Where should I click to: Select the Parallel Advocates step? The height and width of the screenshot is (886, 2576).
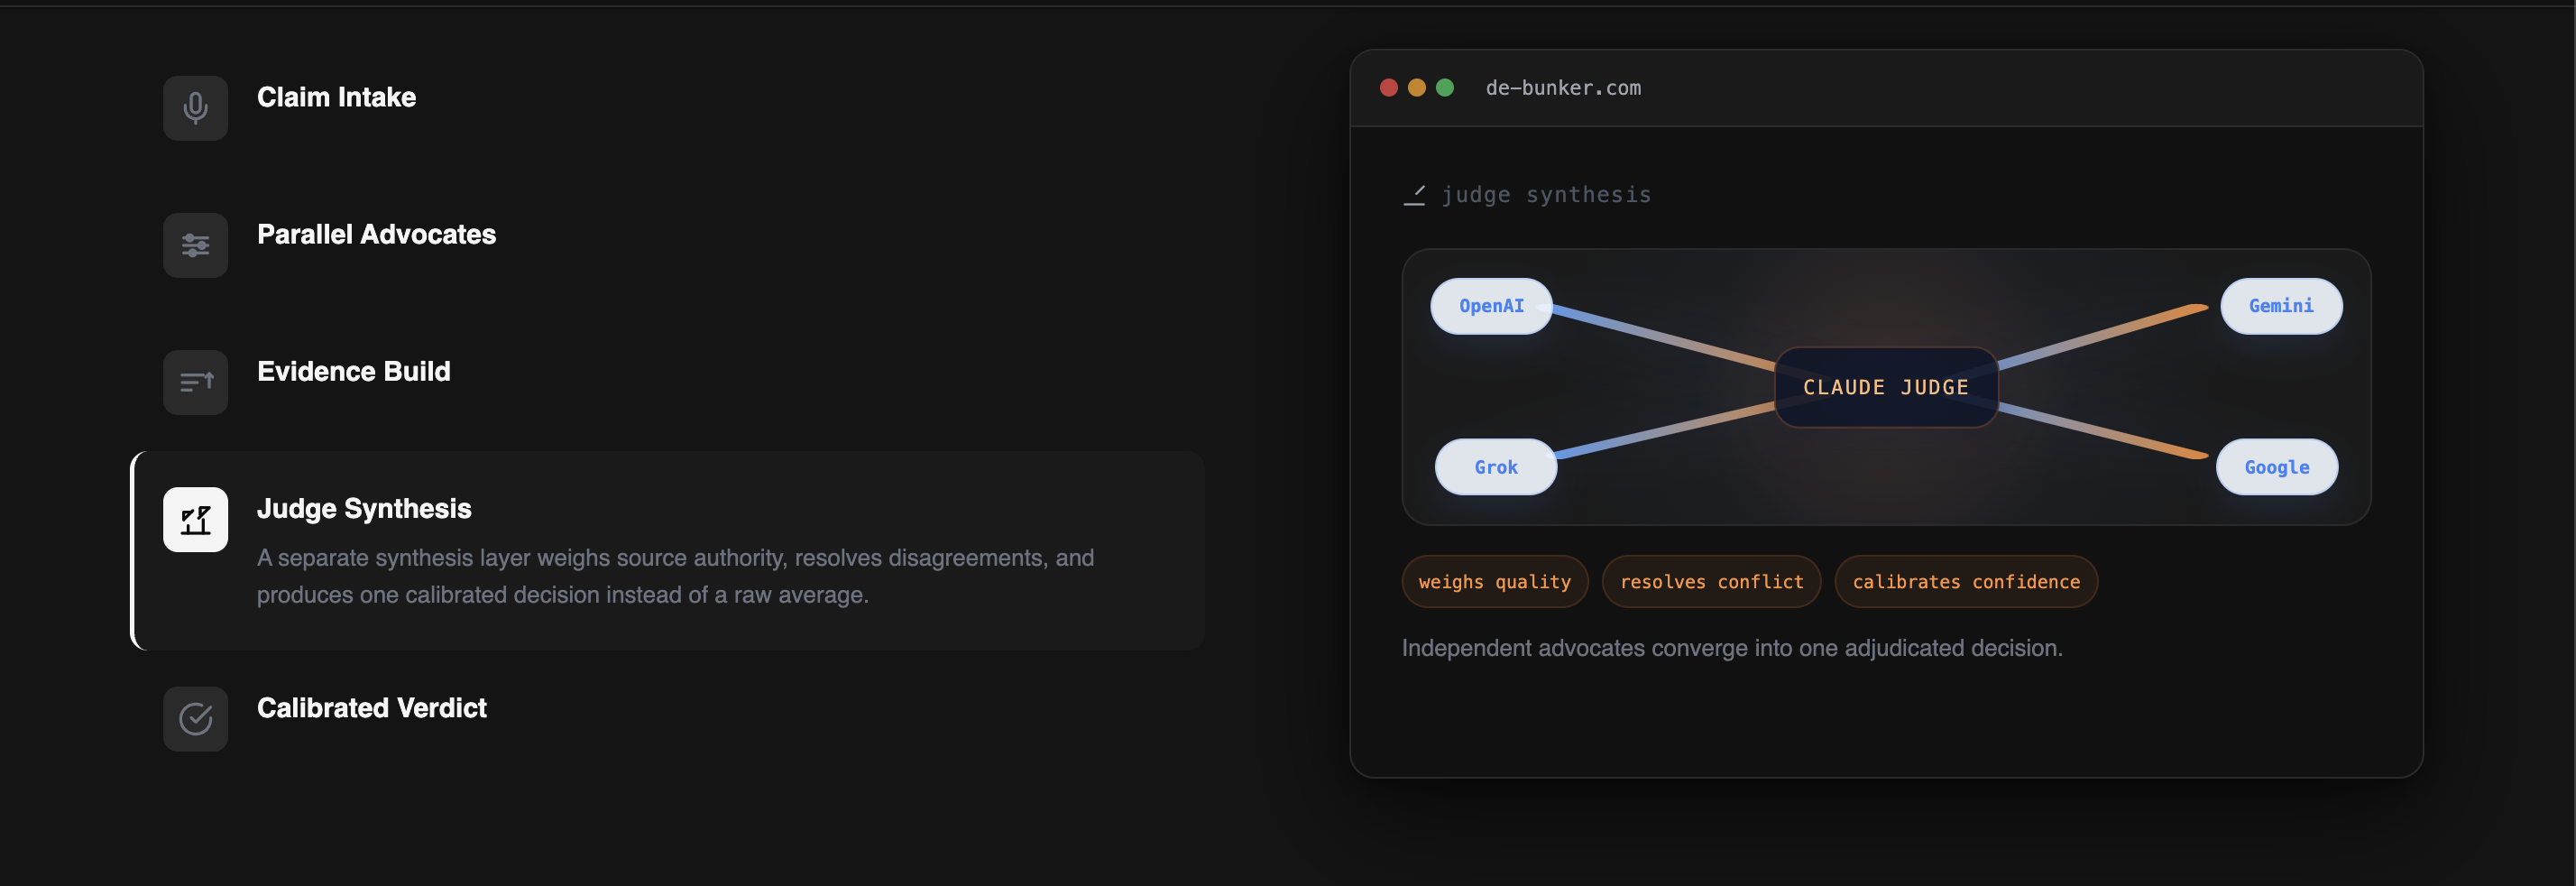coord(376,234)
